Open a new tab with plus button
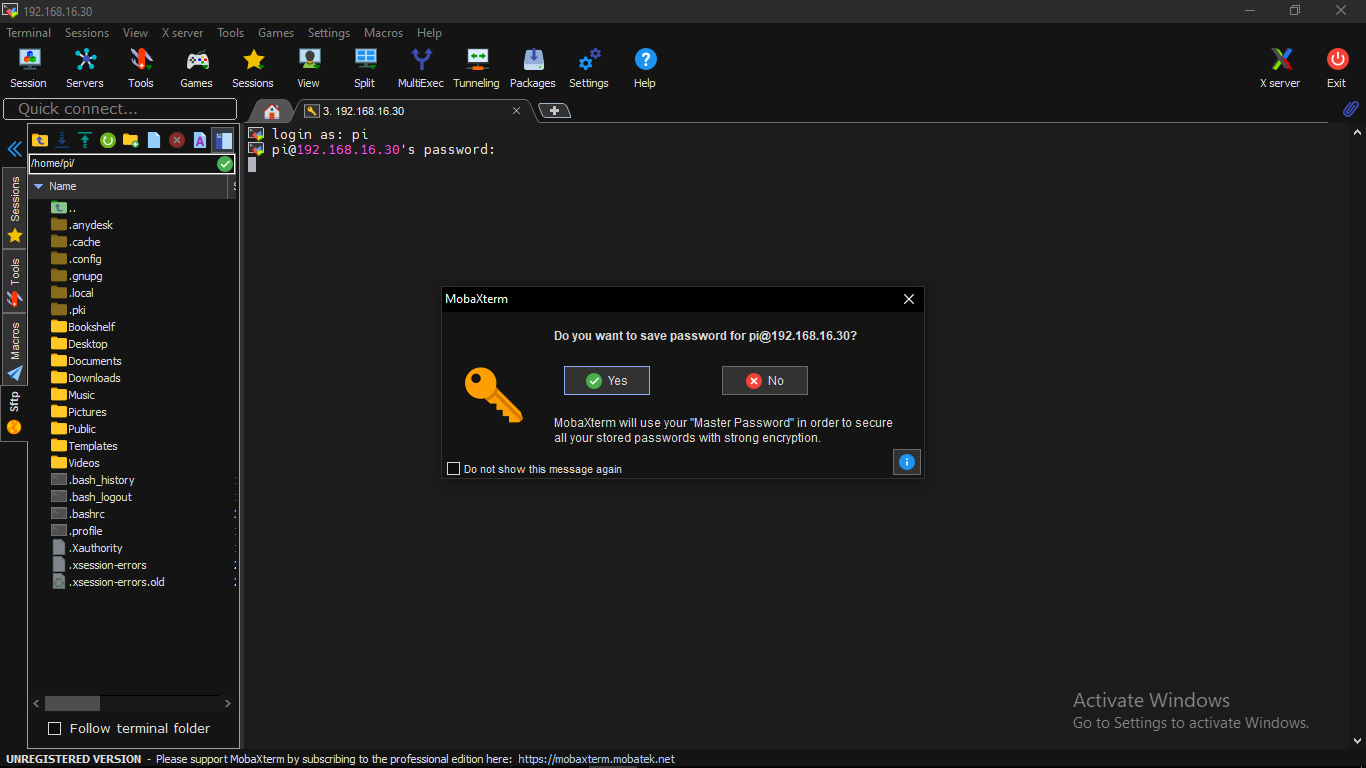The height and width of the screenshot is (768, 1366). pos(554,111)
